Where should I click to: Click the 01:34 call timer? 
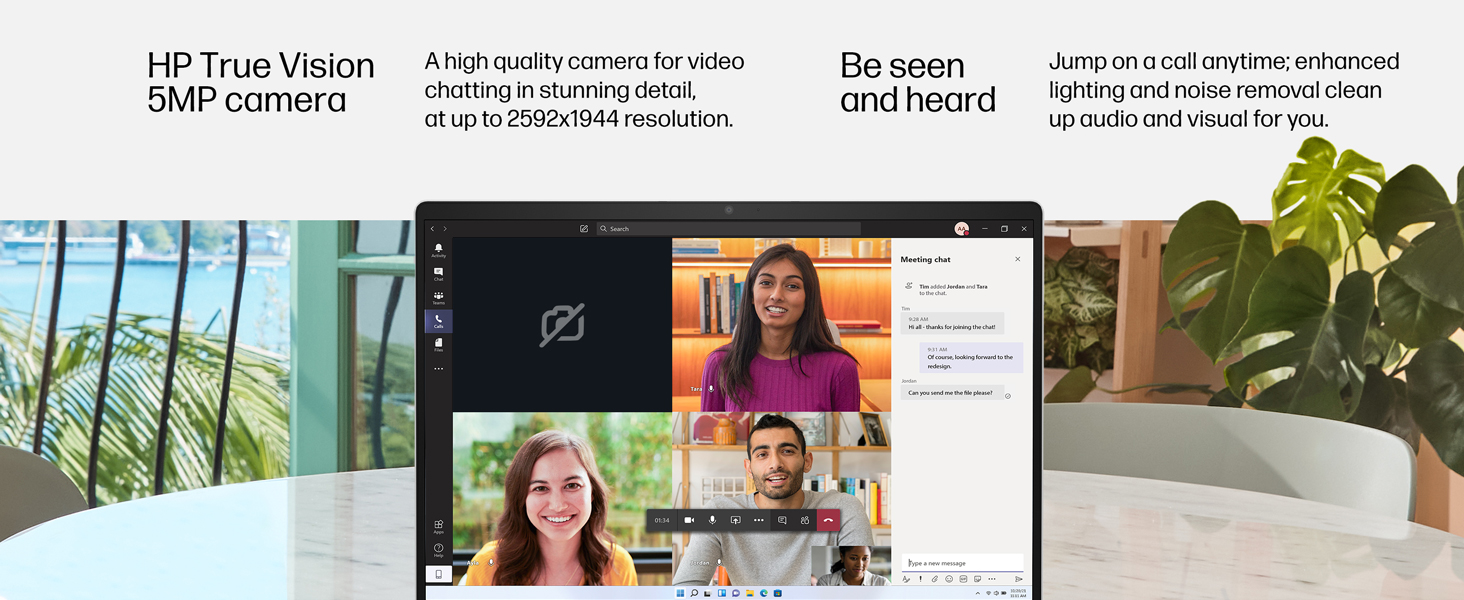pos(662,520)
